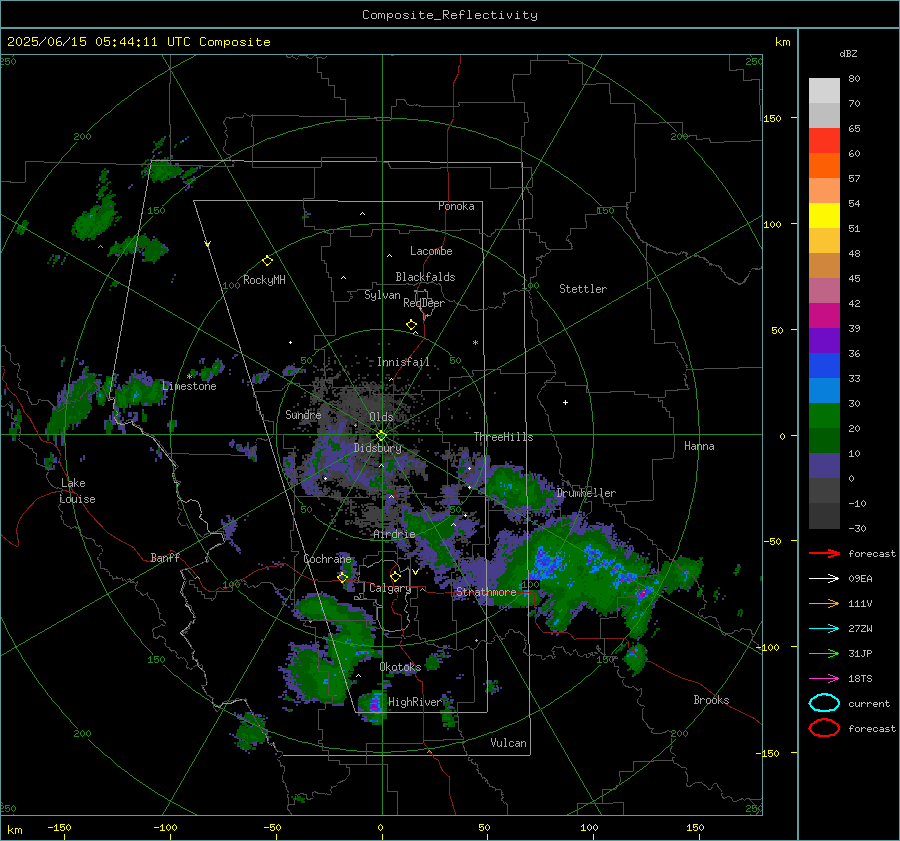Click the yellow radar-site diamond at map center

[x=381, y=436]
